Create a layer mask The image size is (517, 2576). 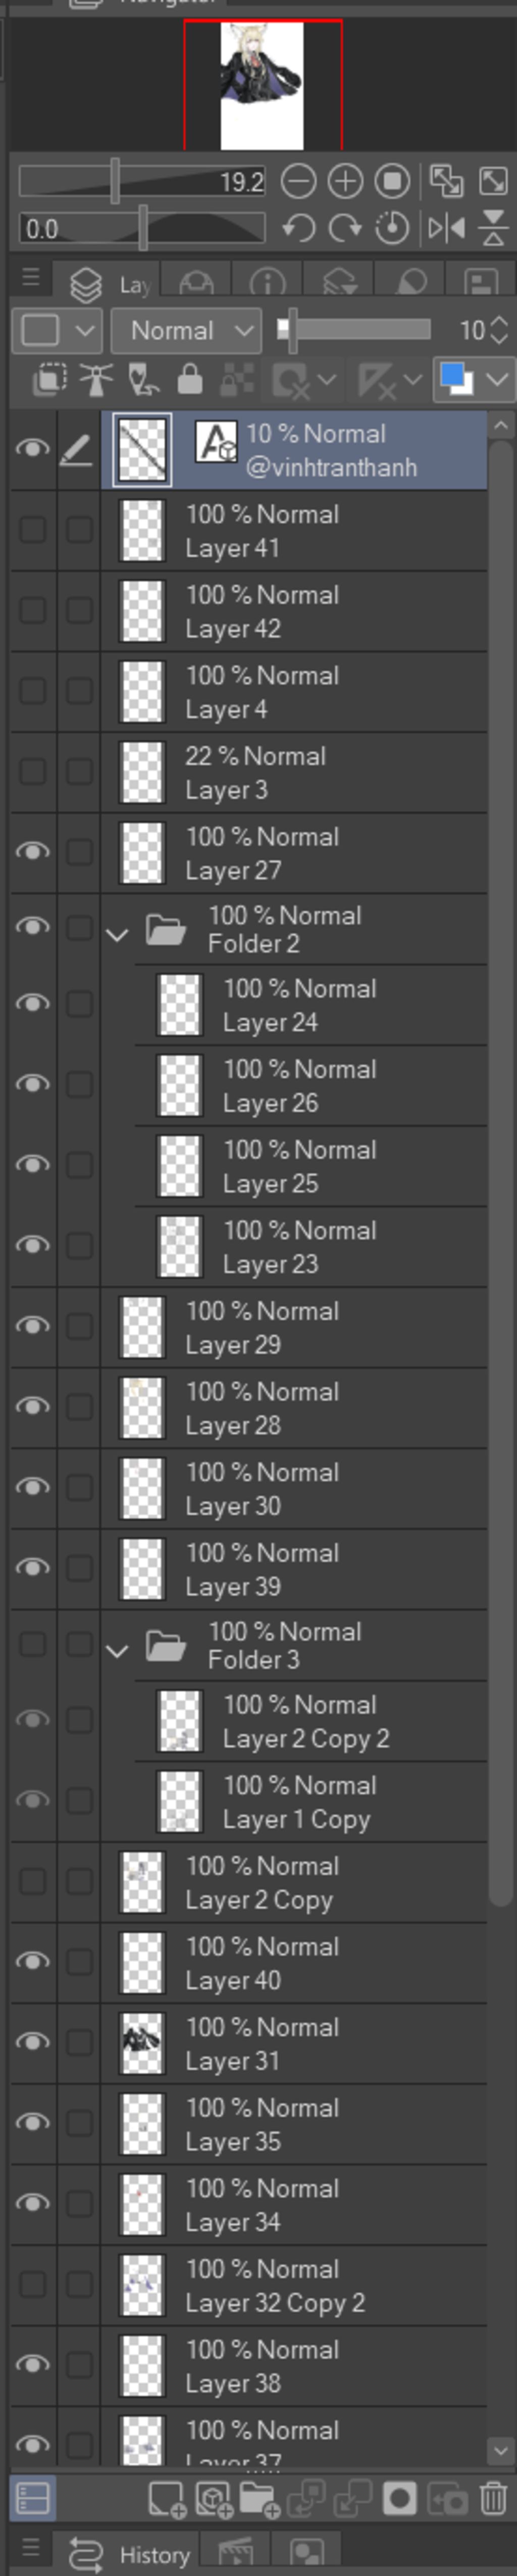point(399,2499)
